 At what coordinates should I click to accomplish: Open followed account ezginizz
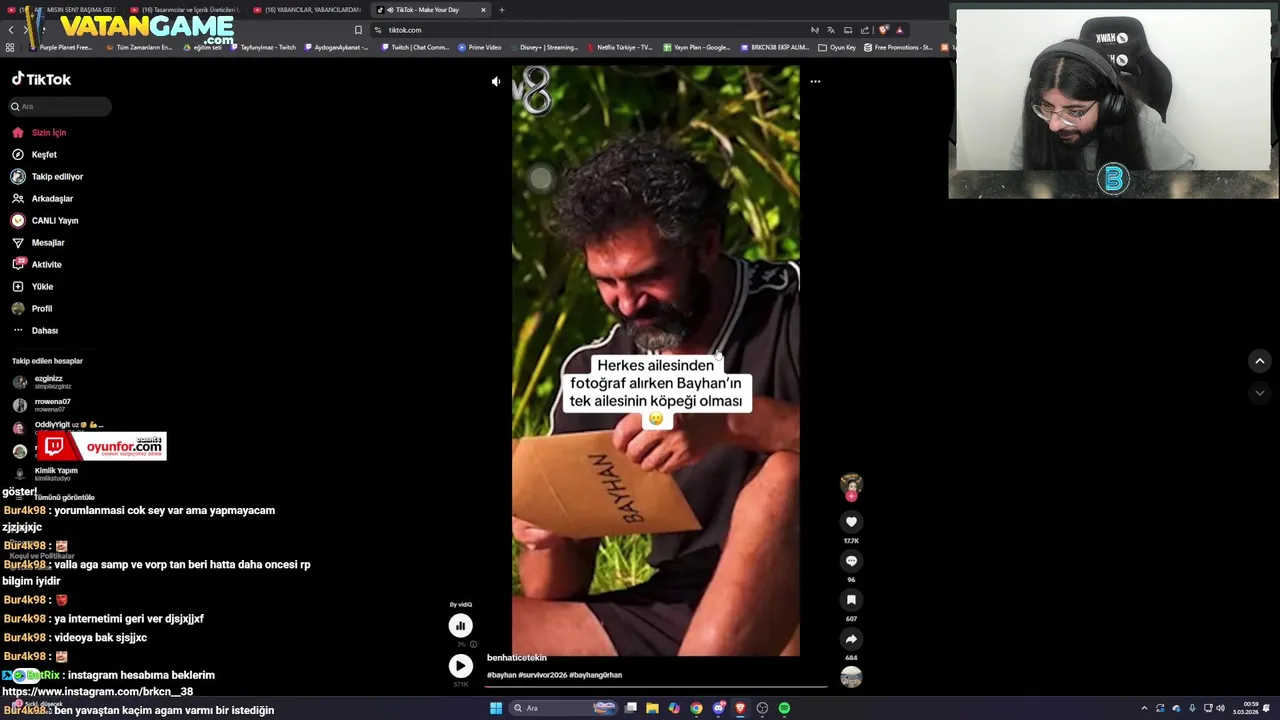[x=42, y=382]
